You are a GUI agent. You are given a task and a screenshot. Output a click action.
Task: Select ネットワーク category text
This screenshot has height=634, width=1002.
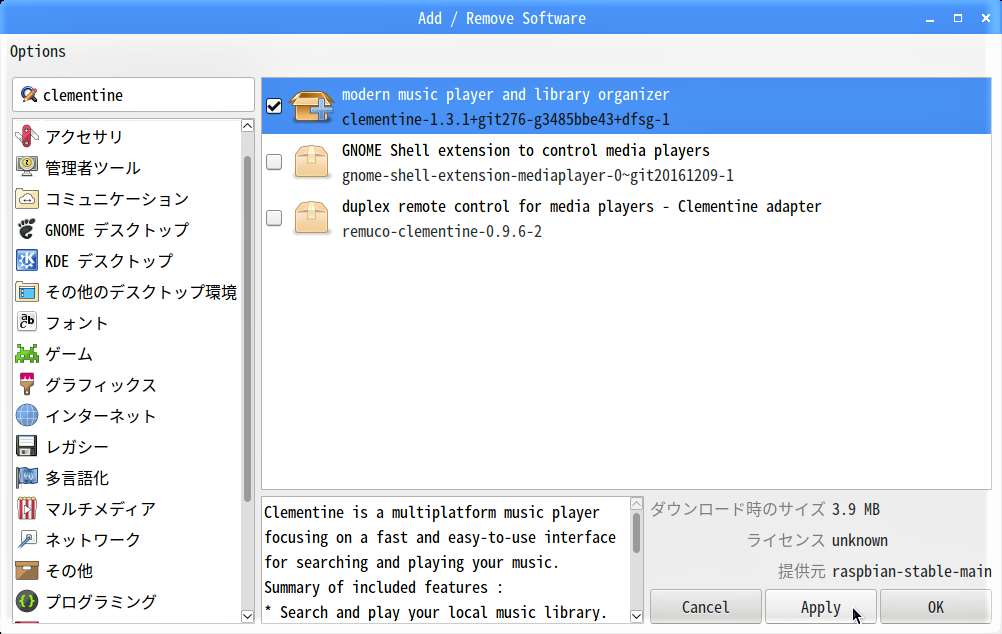[93, 540]
